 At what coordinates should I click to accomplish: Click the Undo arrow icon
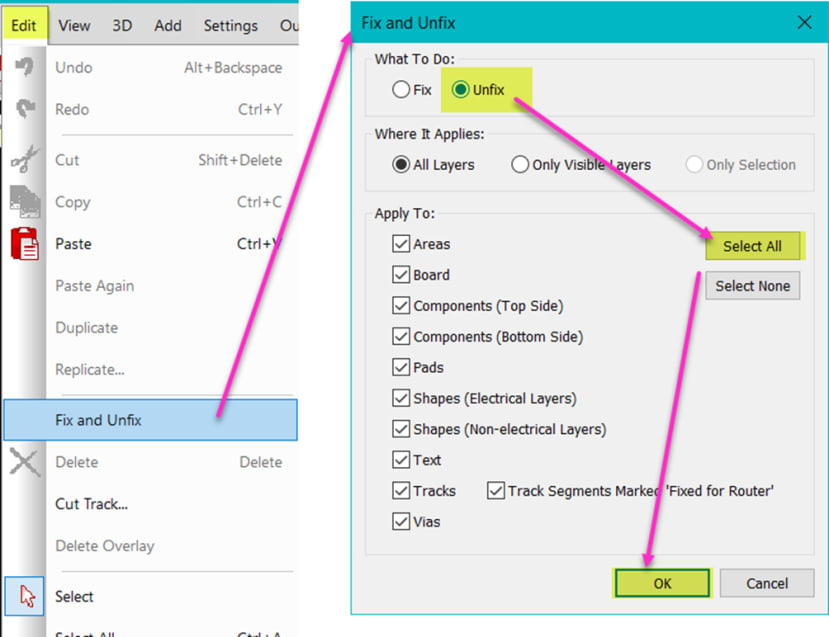[x=24, y=67]
